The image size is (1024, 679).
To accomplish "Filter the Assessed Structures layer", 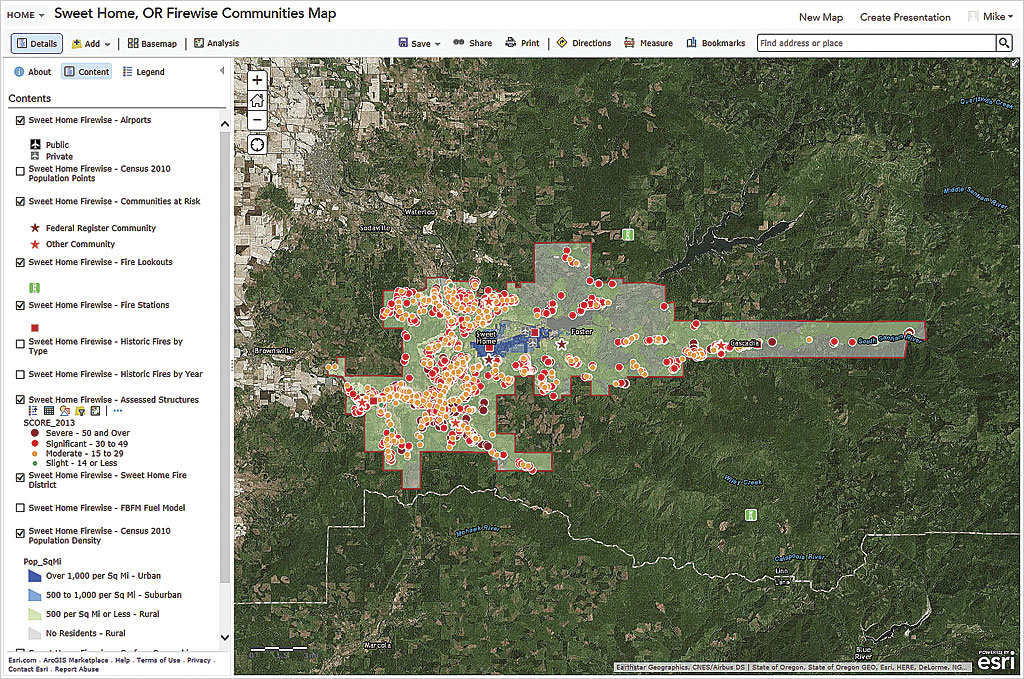I will click(x=80, y=411).
